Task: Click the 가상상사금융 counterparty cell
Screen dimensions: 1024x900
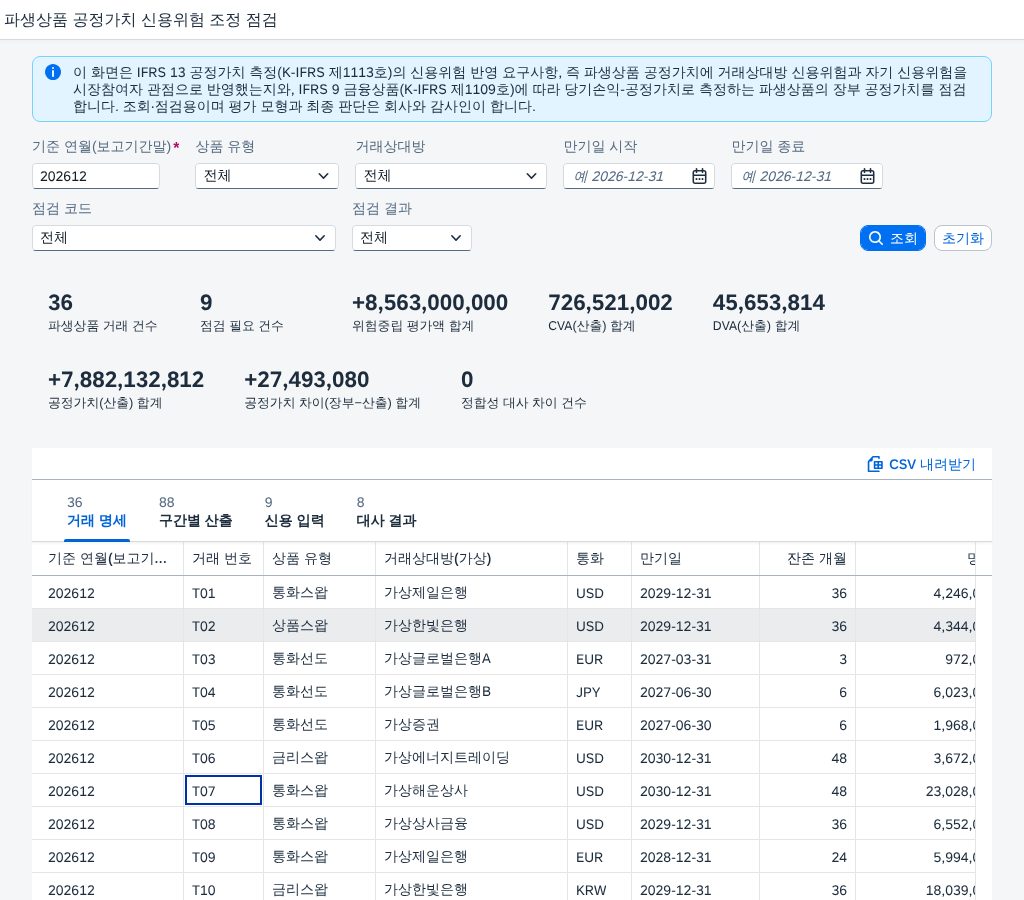Action: coord(472,824)
